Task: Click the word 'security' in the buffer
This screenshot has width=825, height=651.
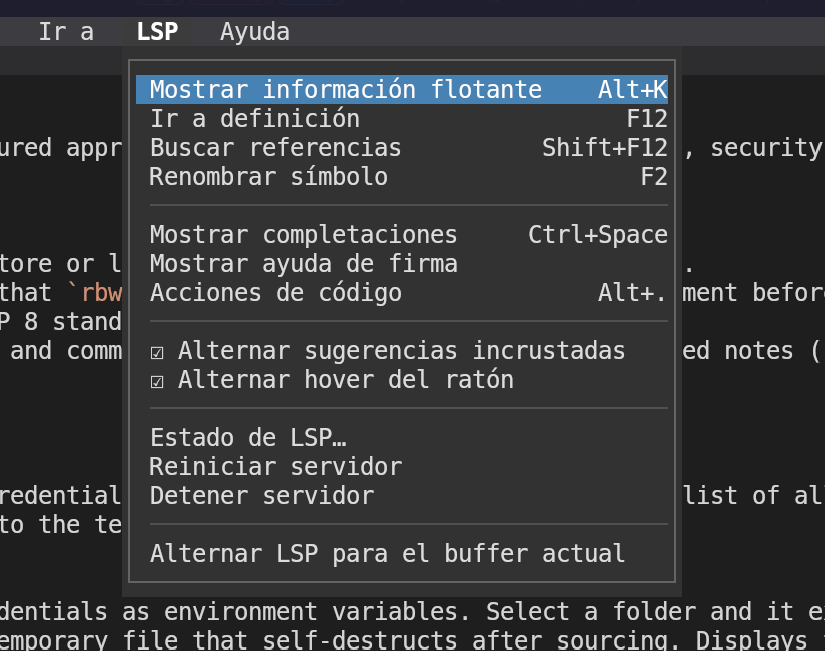Action: 765,147
